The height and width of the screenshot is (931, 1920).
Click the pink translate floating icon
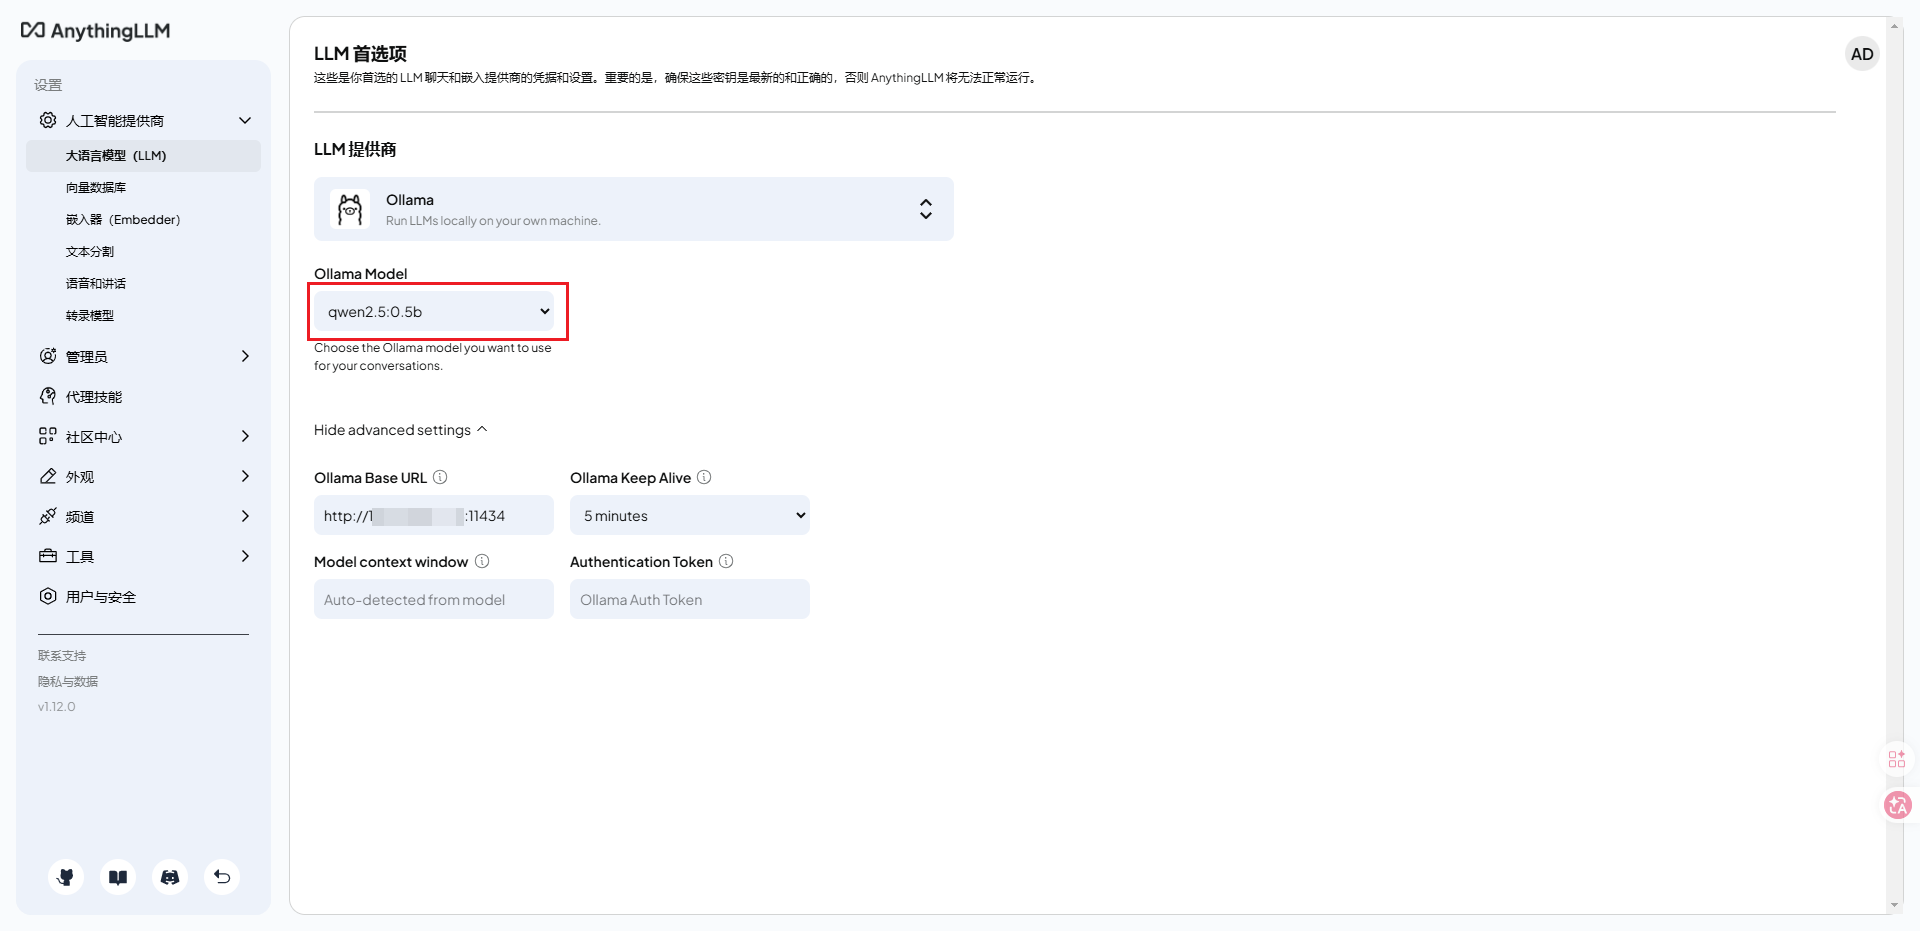click(1897, 805)
